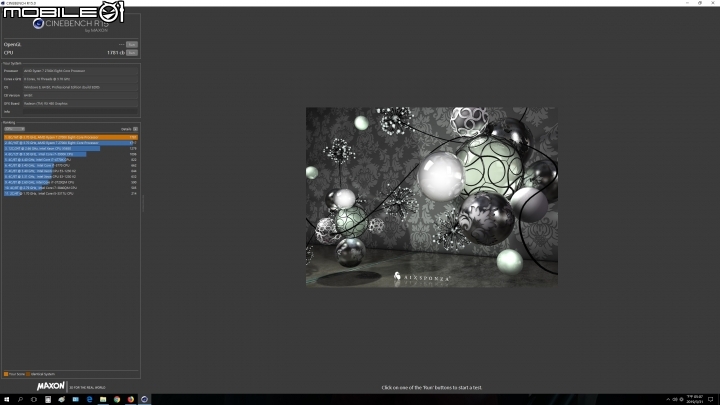Open File Explorer from the taskbar
720x405 pixels.
[x=103, y=399]
